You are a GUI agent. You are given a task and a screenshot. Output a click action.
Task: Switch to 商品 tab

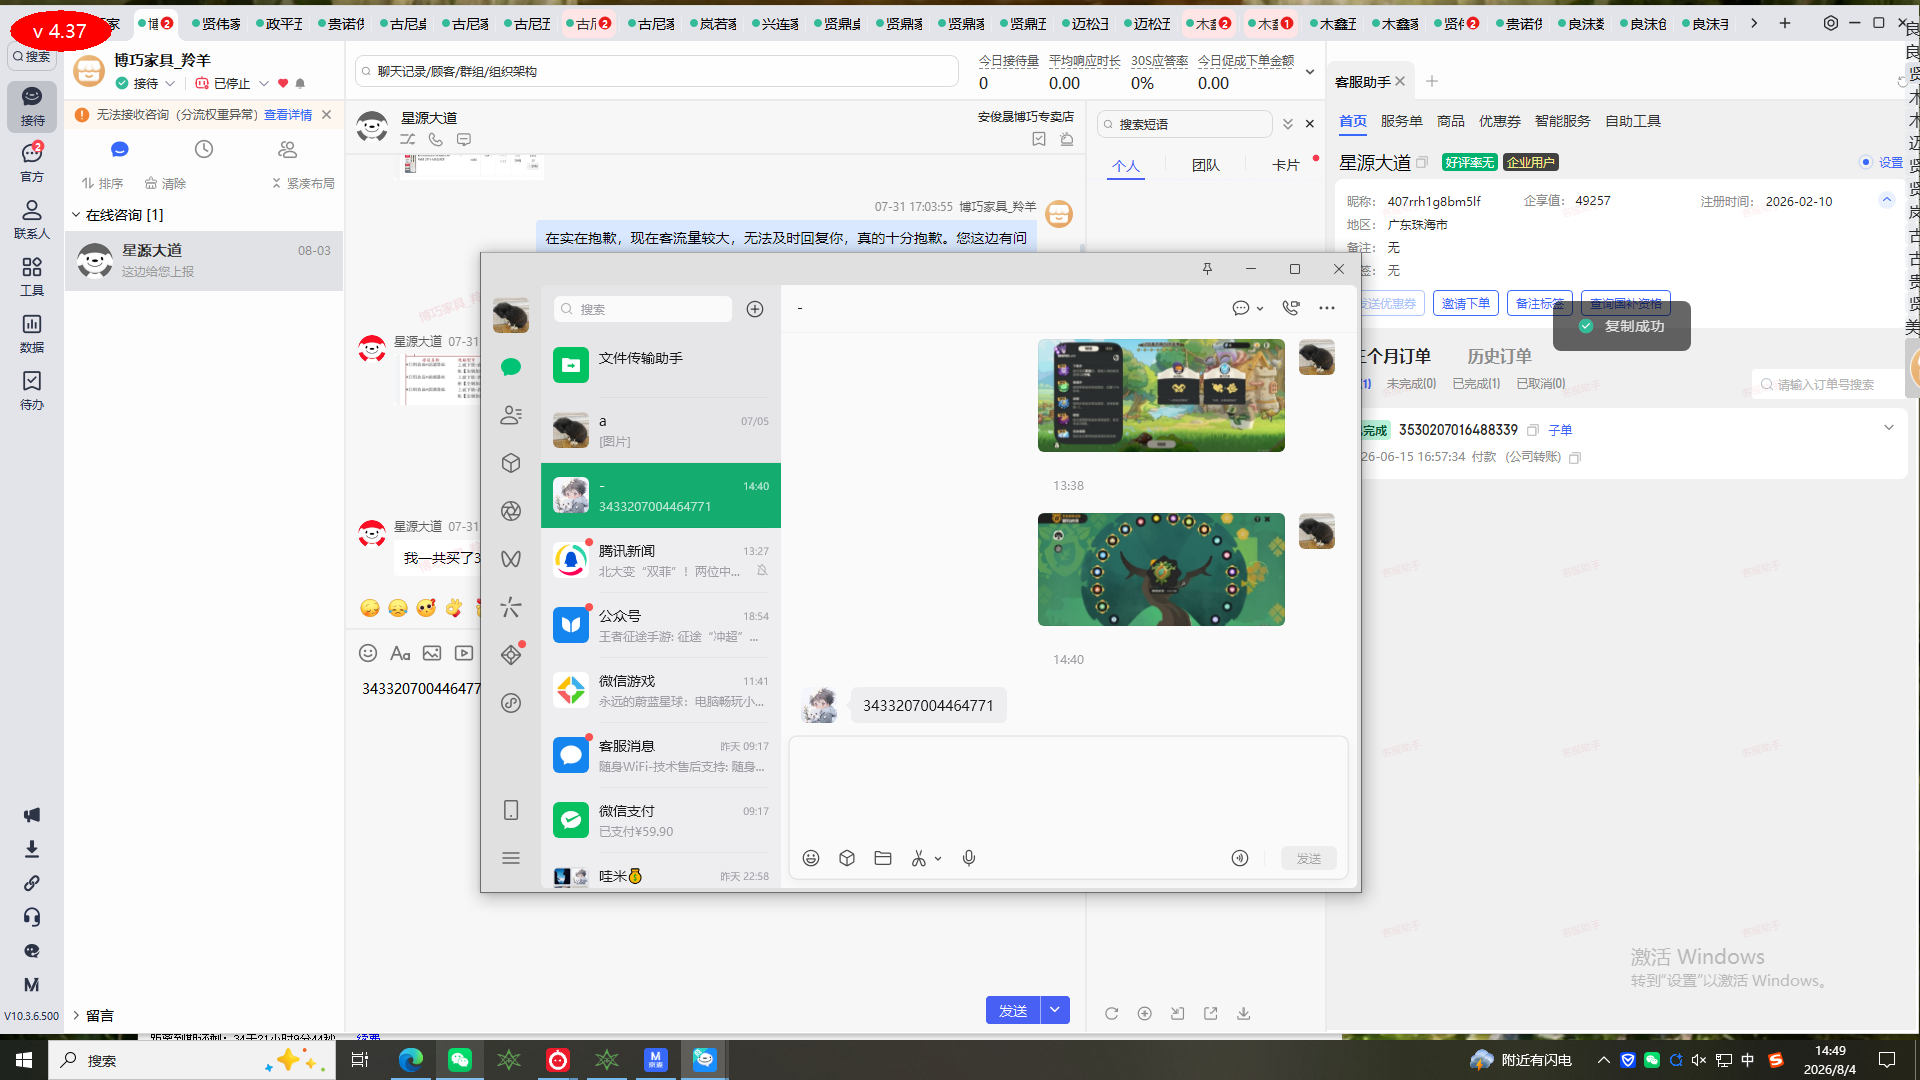coord(1451,121)
